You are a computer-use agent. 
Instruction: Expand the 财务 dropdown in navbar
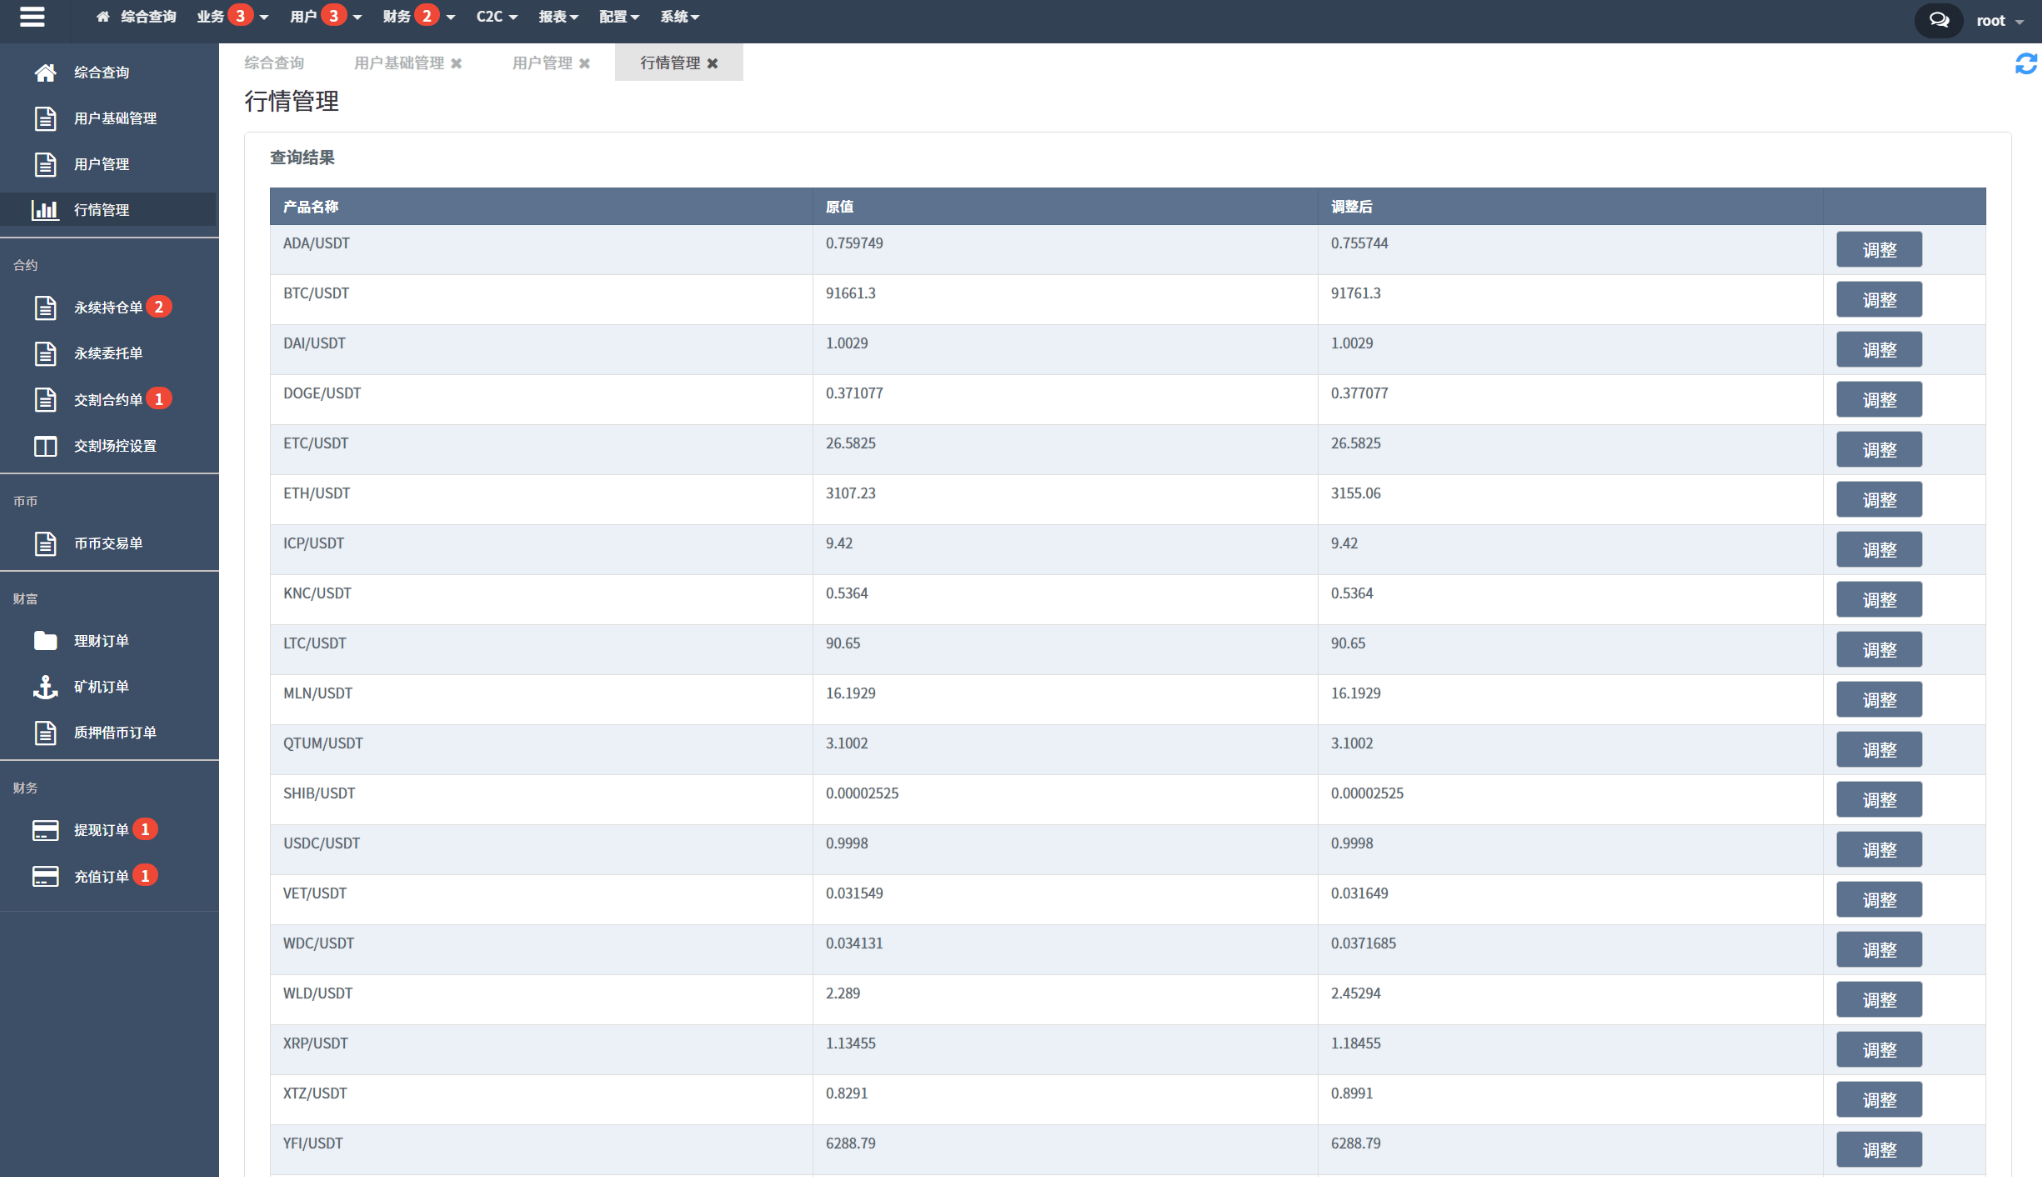pyautogui.click(x=418, y=17)
